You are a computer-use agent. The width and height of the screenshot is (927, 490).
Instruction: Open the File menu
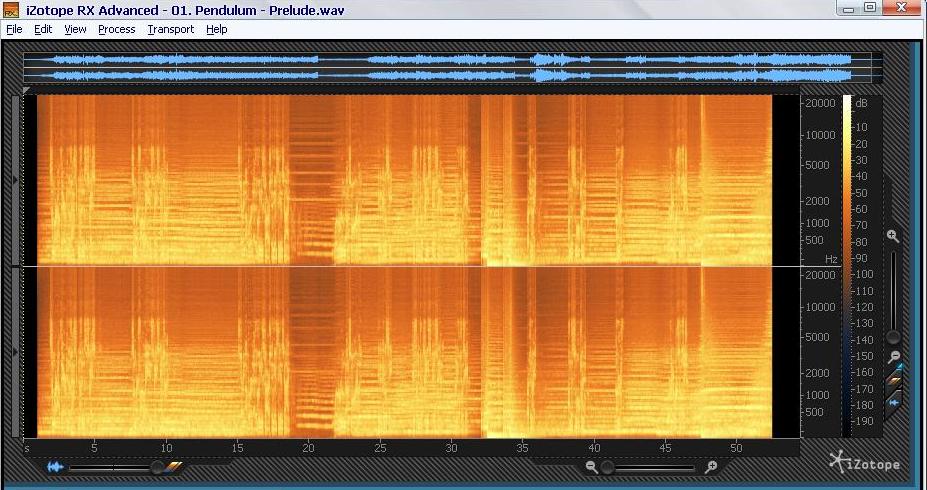pos(14,29)
